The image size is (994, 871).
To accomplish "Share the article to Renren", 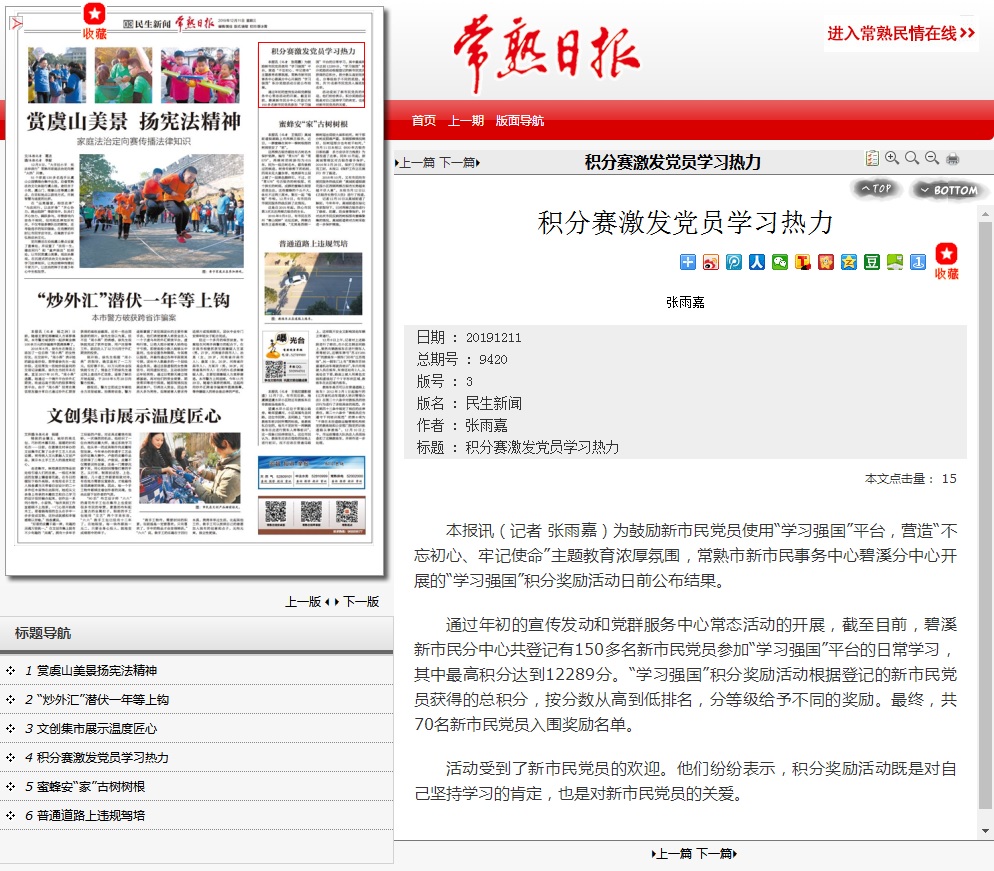I will pos(757,262).
